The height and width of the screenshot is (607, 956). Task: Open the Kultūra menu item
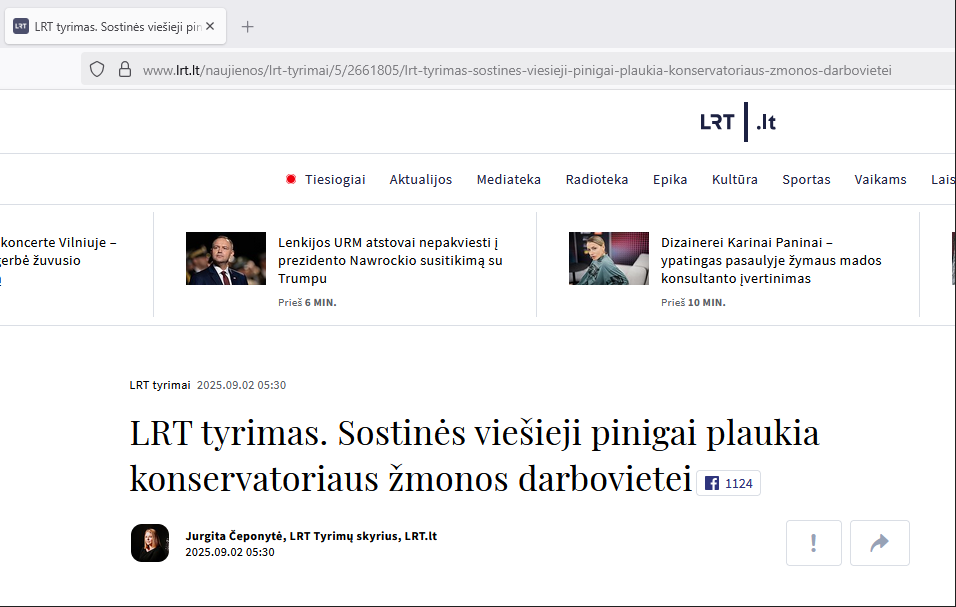735,180
